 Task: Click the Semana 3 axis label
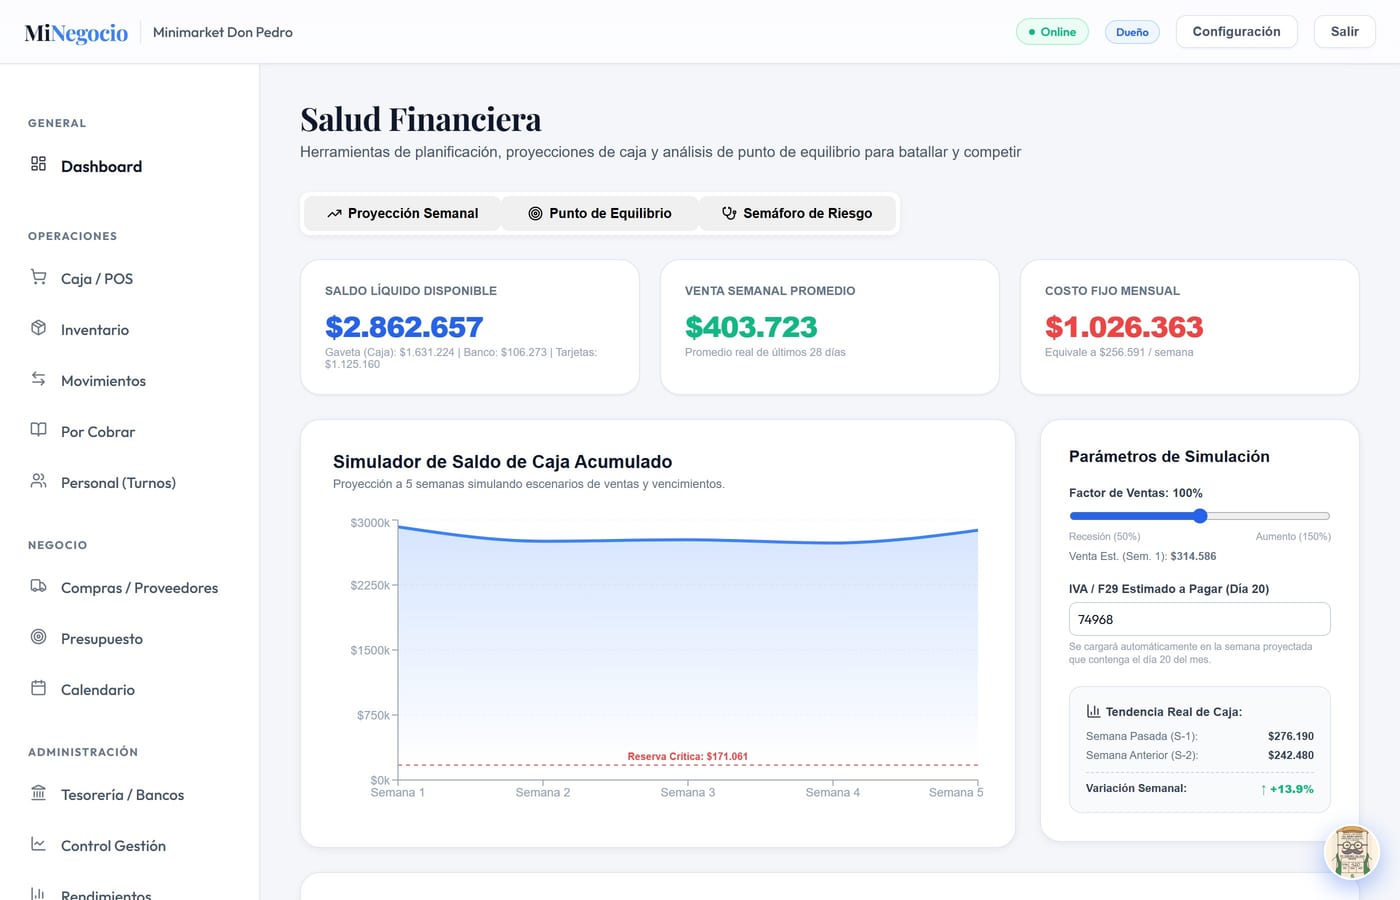688,792
